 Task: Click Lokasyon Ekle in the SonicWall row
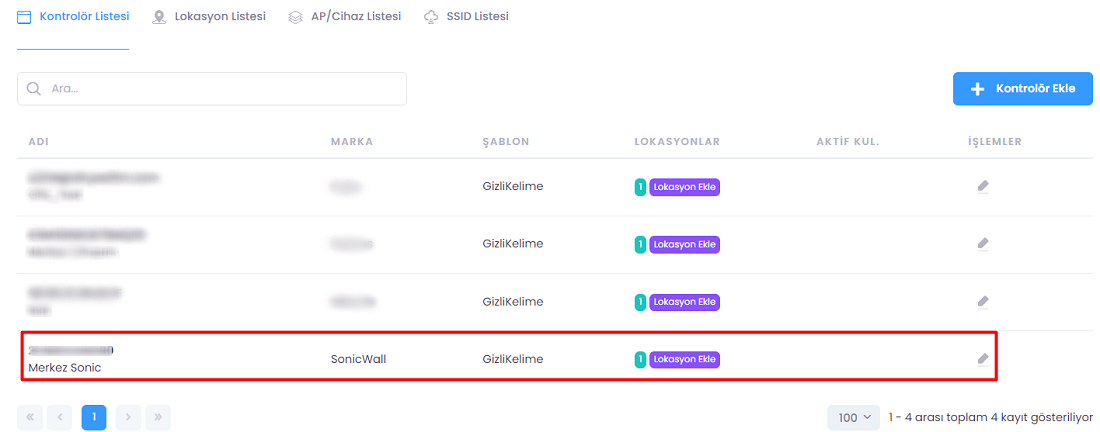click(685, 359)
